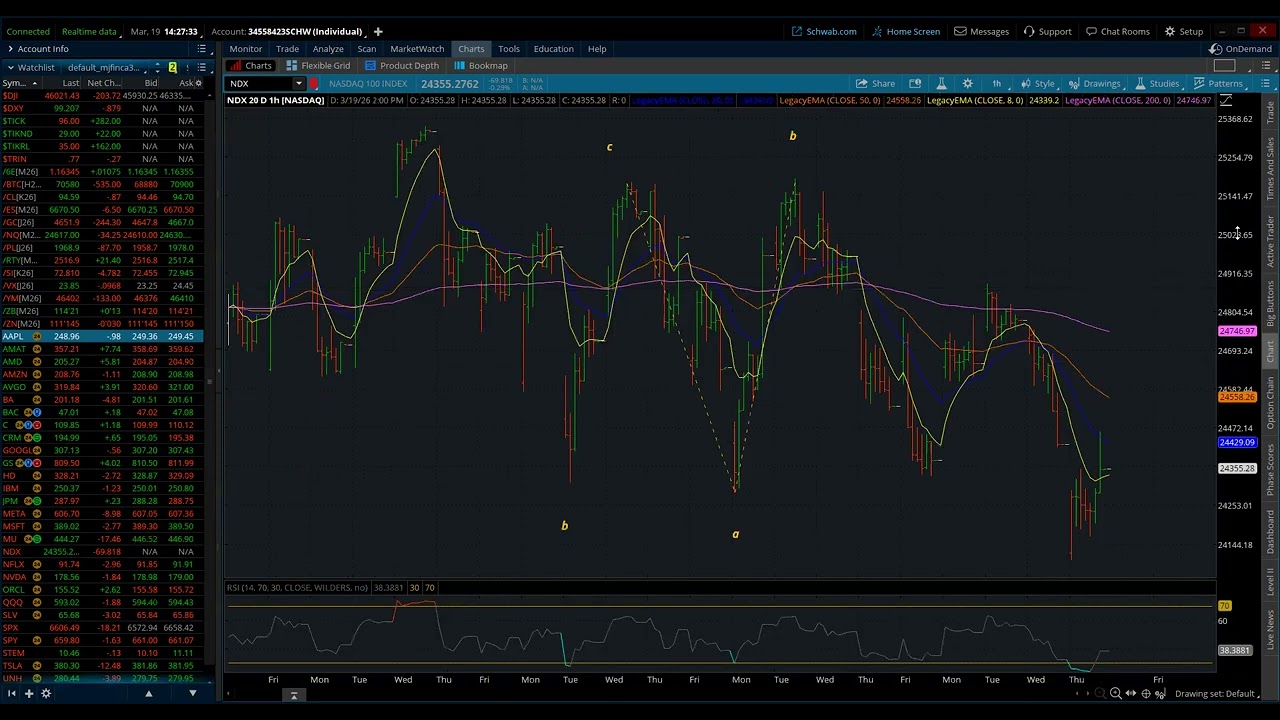Open the Drawing set: Default selector
The image size is (1280, 720).
pos(1217,693)
